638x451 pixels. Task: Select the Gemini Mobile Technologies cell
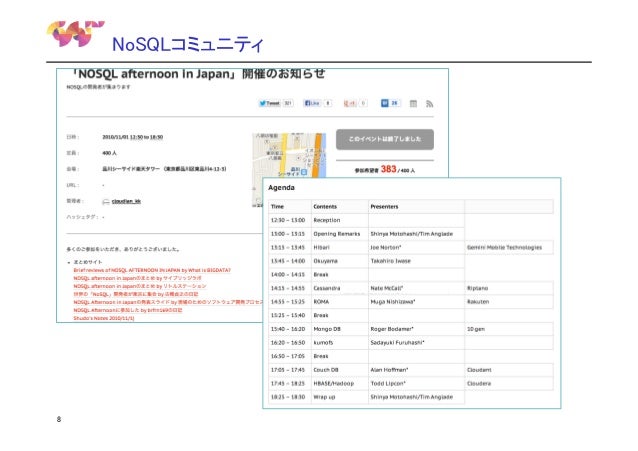pos(509,247)
